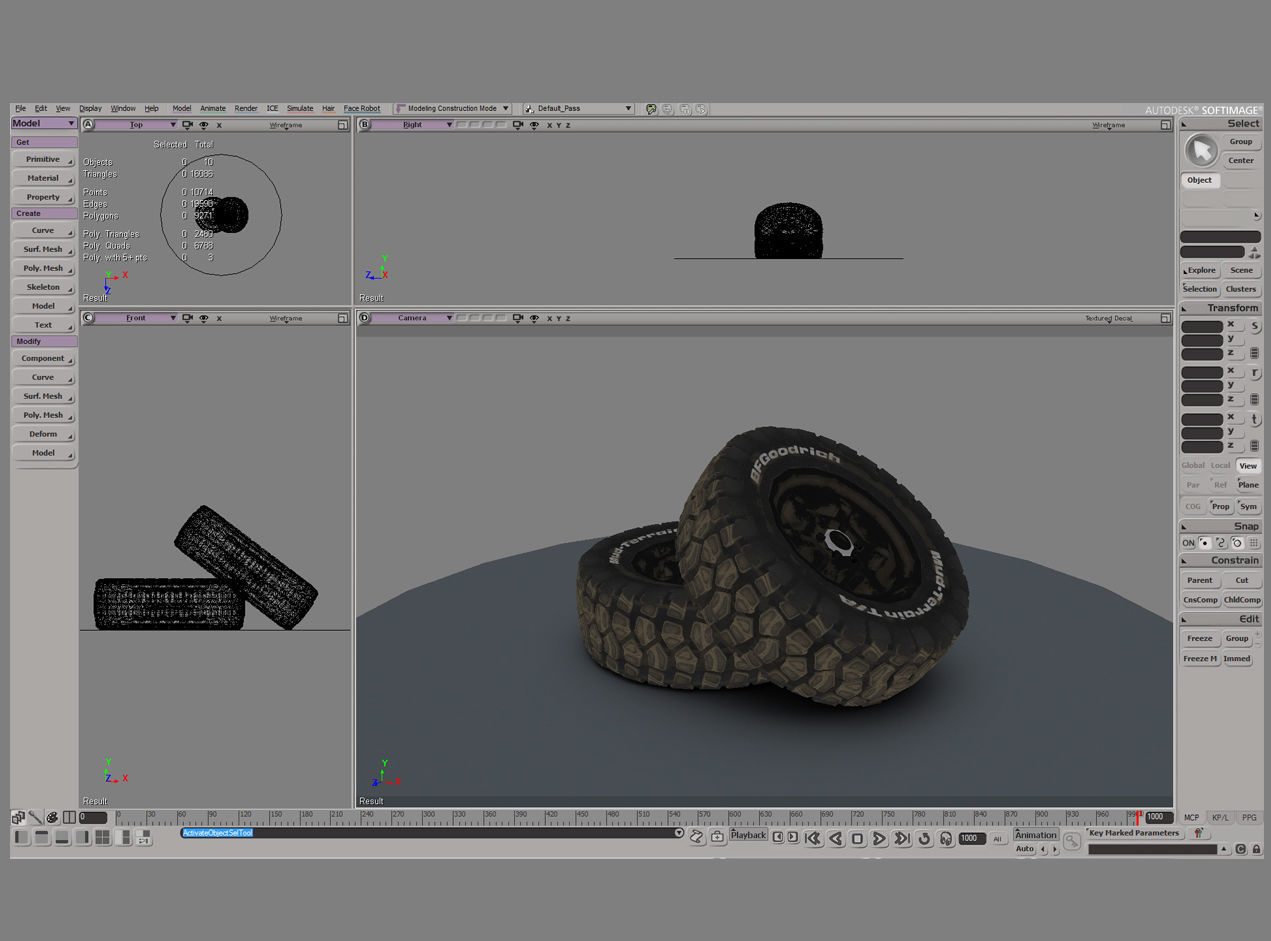
Task: Open the Right viewport view dropdown
Action: (x=414, y=125)
